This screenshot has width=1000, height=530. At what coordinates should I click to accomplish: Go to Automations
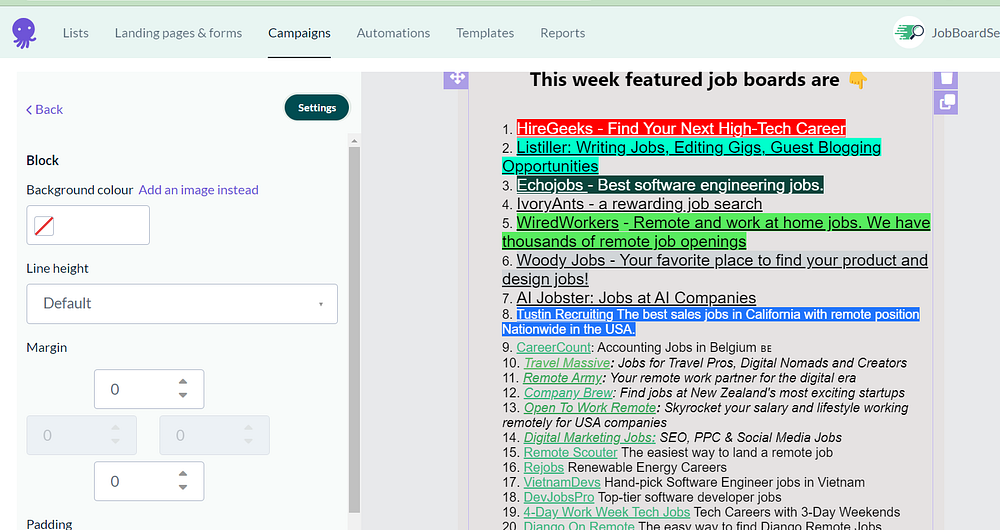pos(393,33)
